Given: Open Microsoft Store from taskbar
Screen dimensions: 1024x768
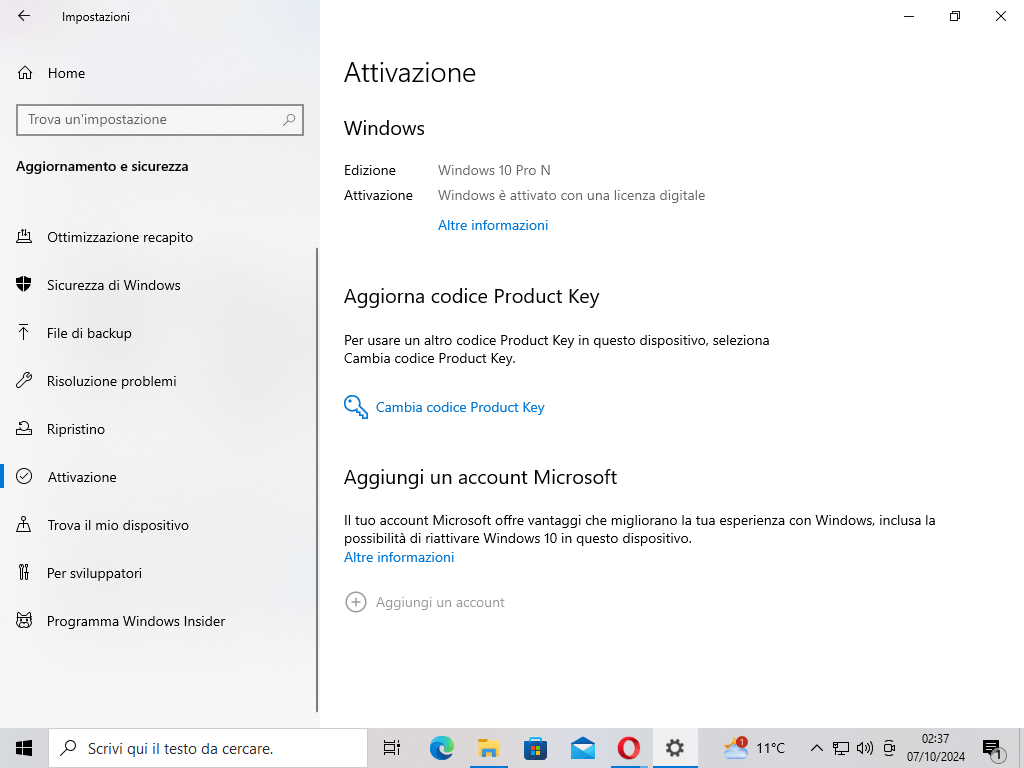Looking at the screenshot, I should [x=536, y=748].
